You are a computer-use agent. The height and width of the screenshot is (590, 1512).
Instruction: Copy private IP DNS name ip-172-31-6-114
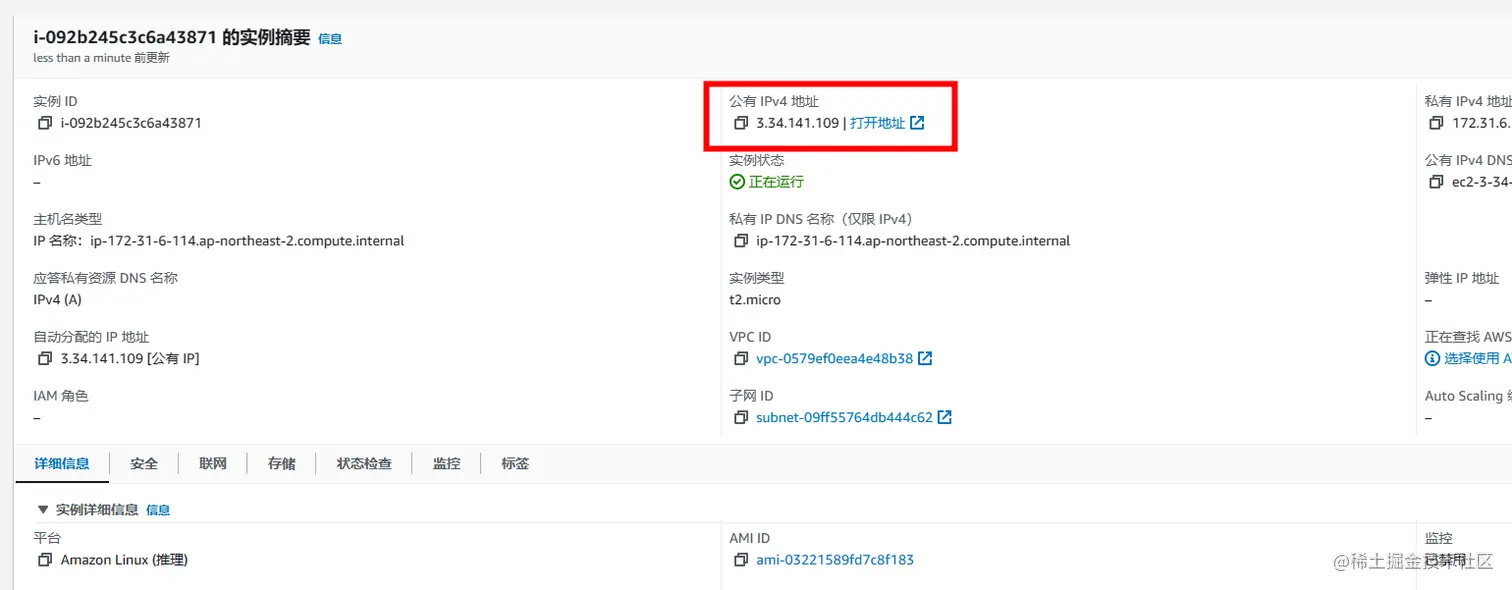741,241
